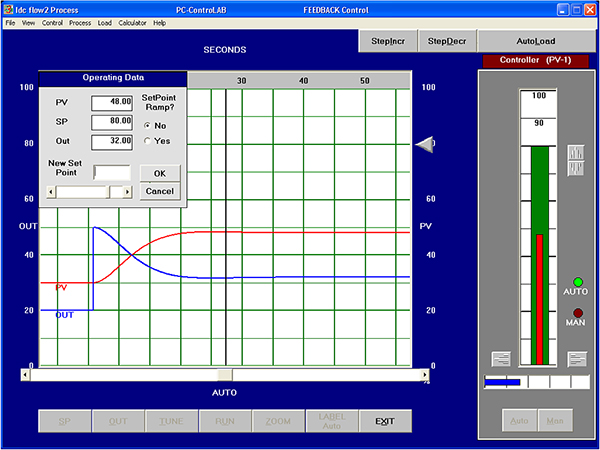Screen dimensions: 600x450
Task: Click the disabled SP button
Action: tap(65, 421)
